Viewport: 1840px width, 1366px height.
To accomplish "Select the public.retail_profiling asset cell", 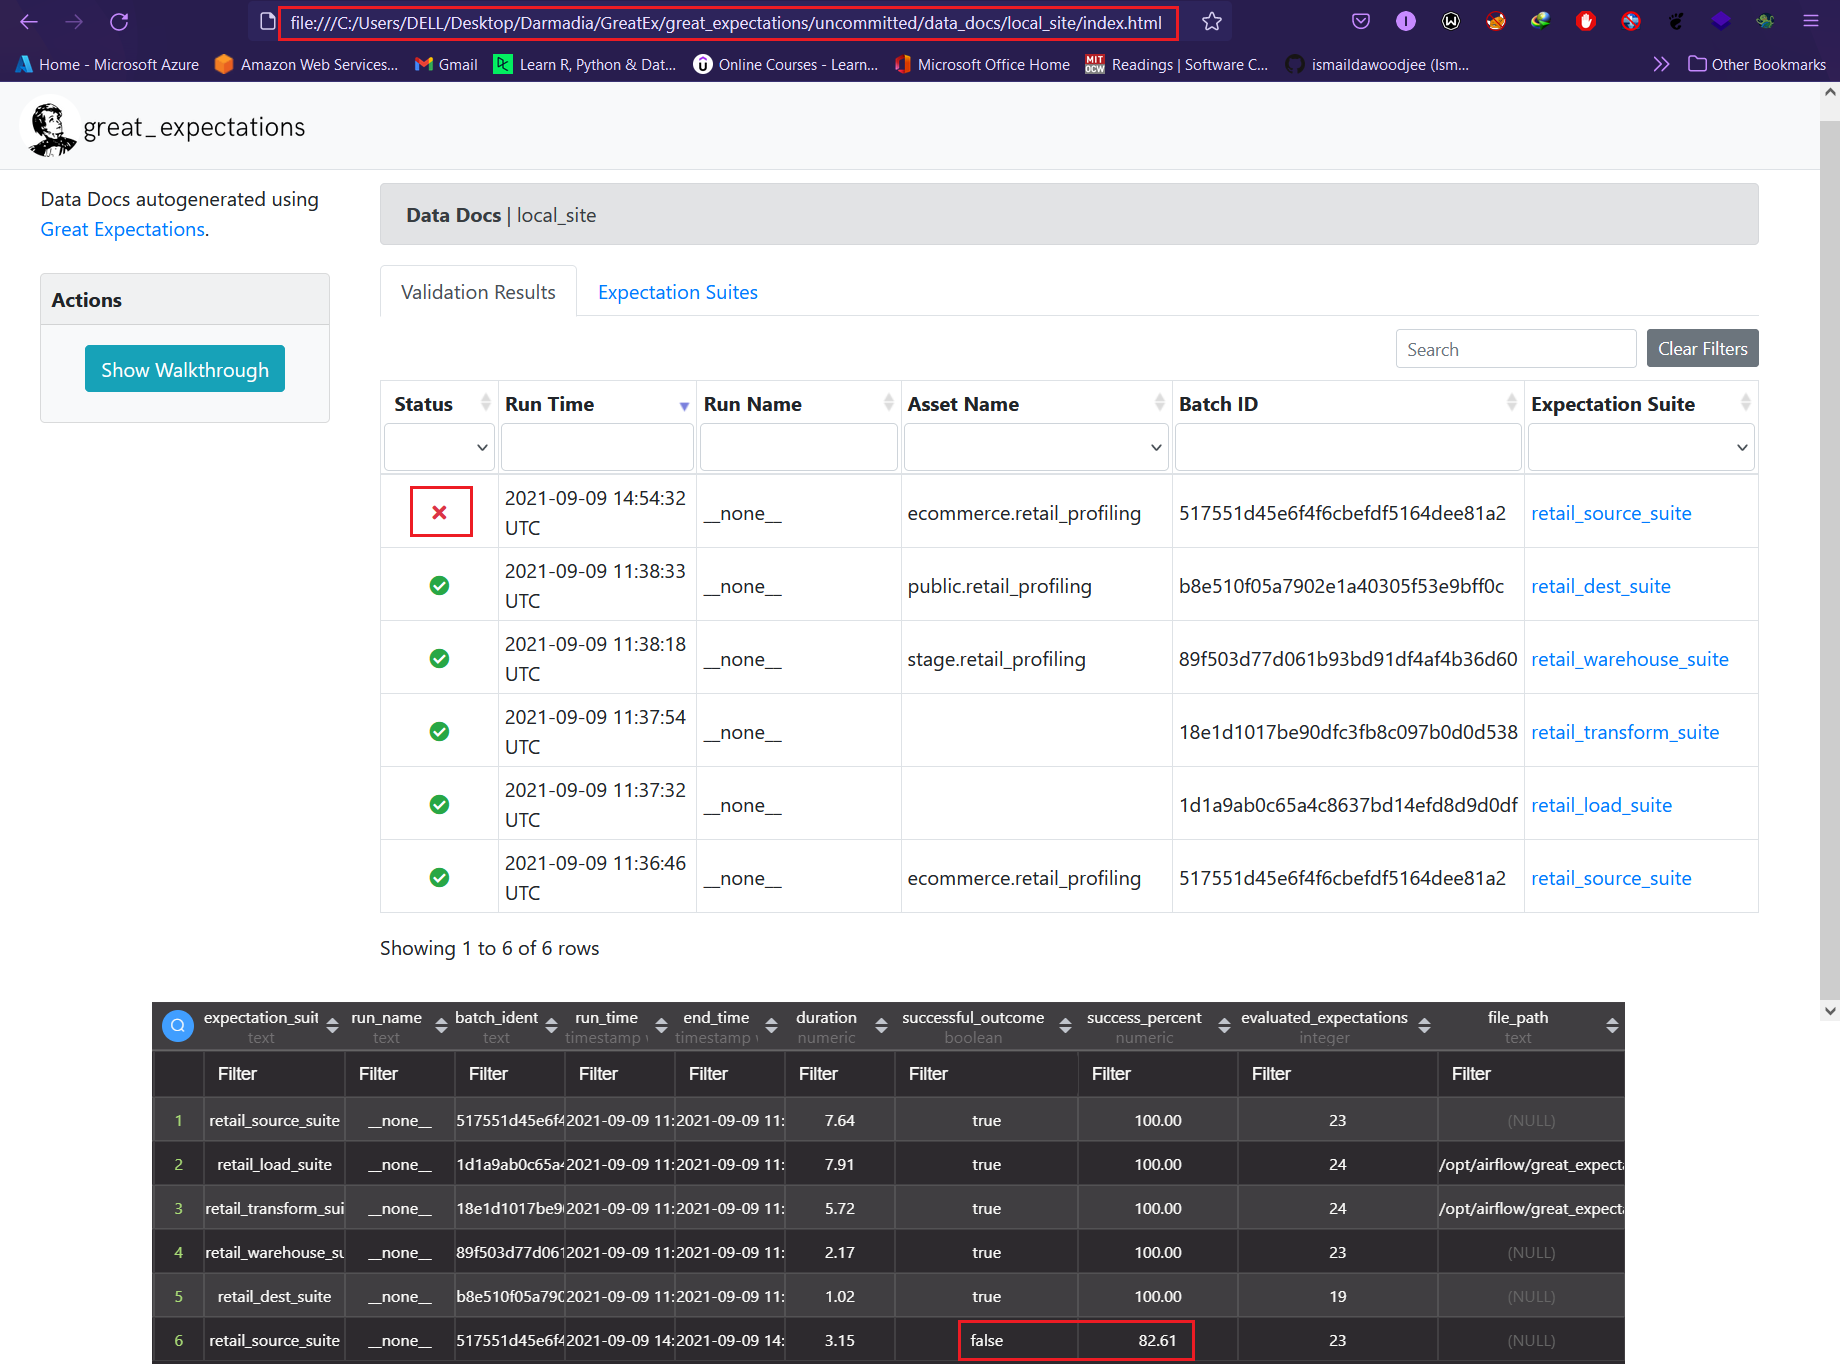I will tap(1036, 586).
